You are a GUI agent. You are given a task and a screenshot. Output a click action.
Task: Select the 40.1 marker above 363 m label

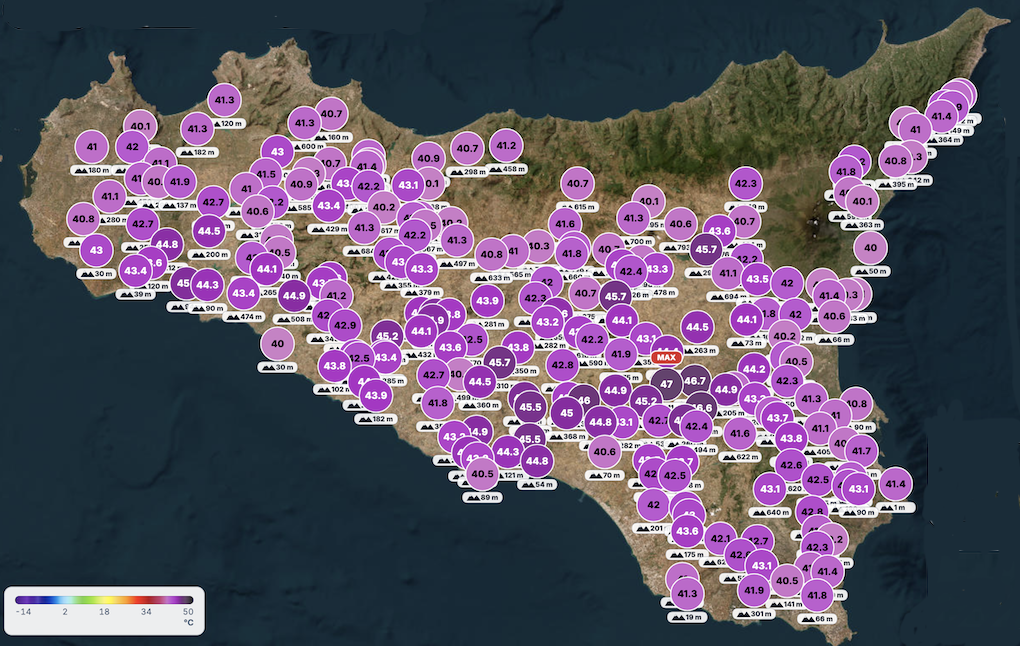pyautogui.click(x=863, y=201)
